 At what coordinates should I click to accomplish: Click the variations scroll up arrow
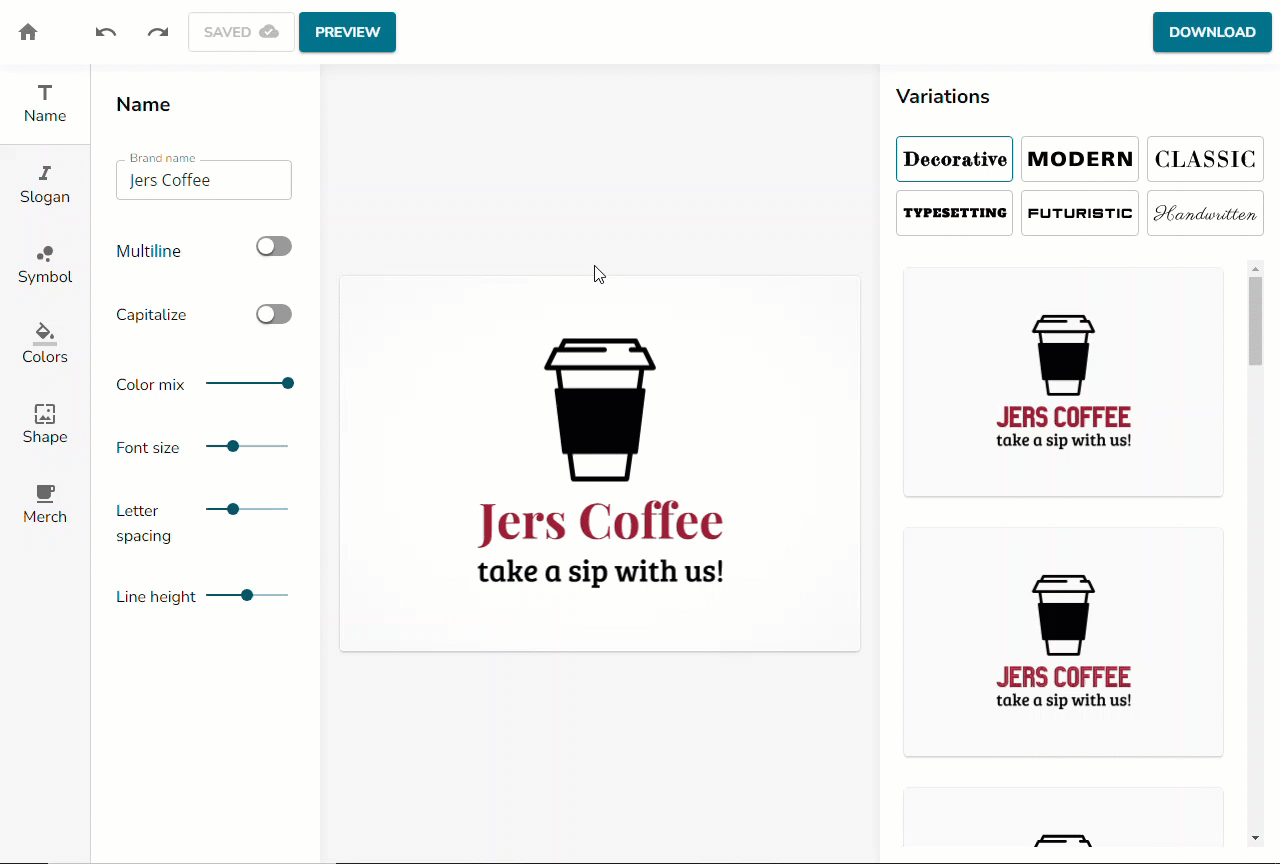pyautogui.click(x=1255, y=267)
